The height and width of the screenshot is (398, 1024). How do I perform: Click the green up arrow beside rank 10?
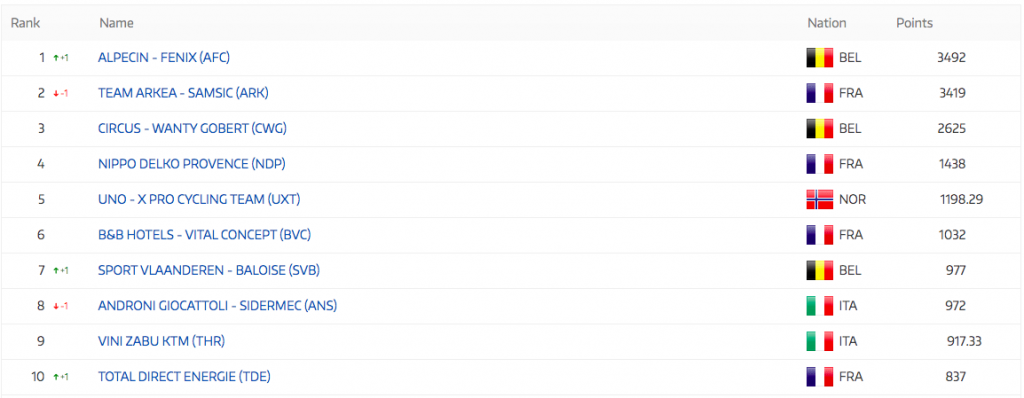point(56,377)
